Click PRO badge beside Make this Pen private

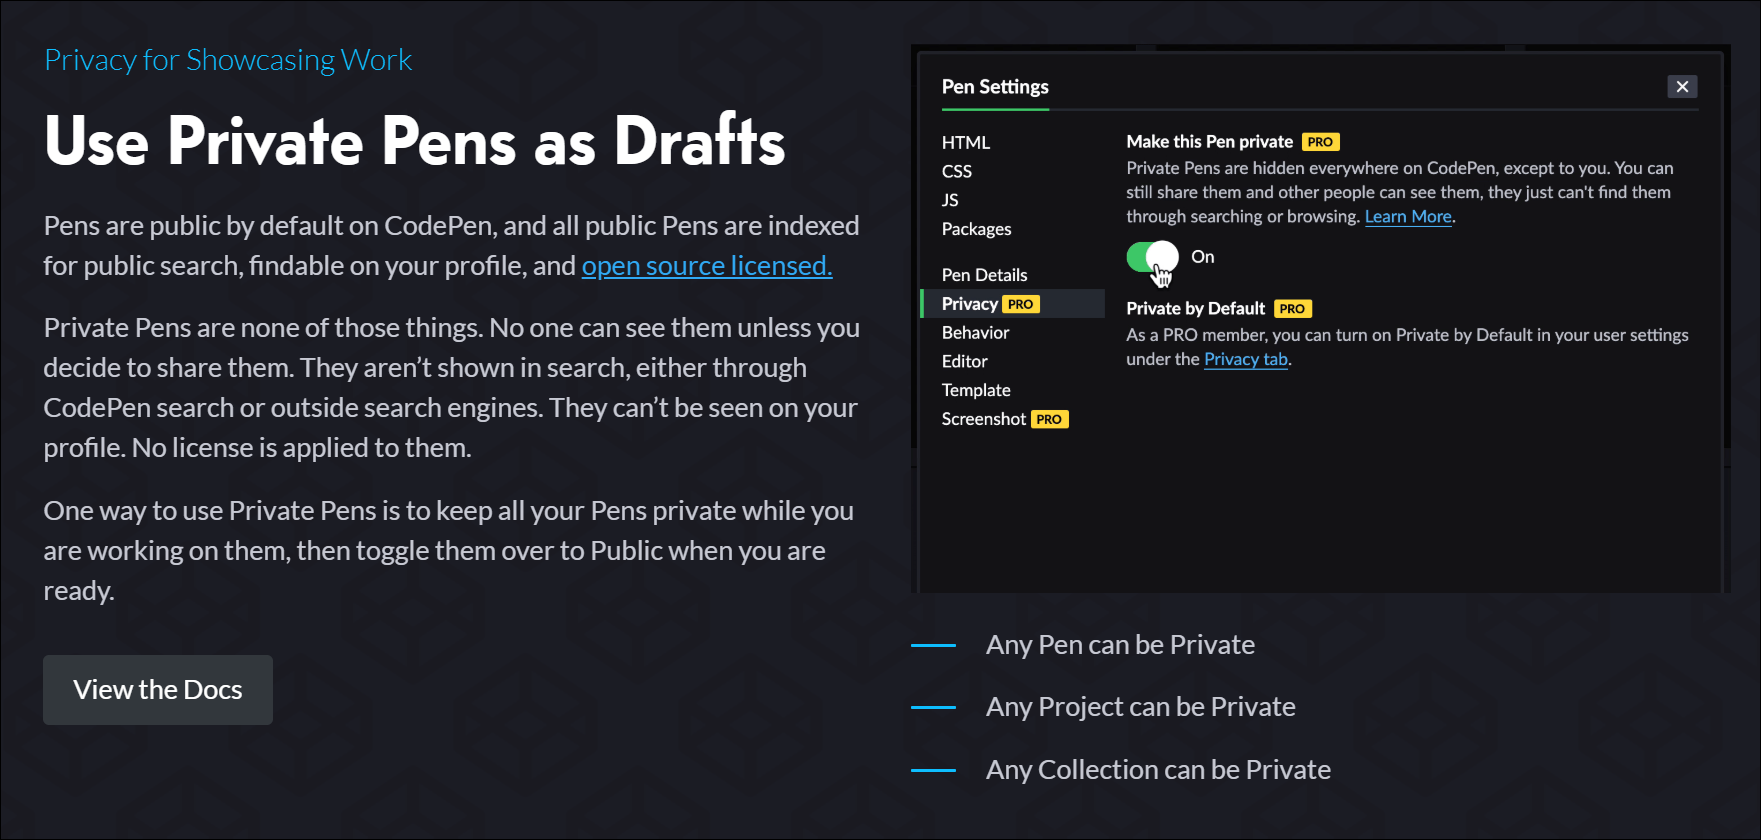1320,142
